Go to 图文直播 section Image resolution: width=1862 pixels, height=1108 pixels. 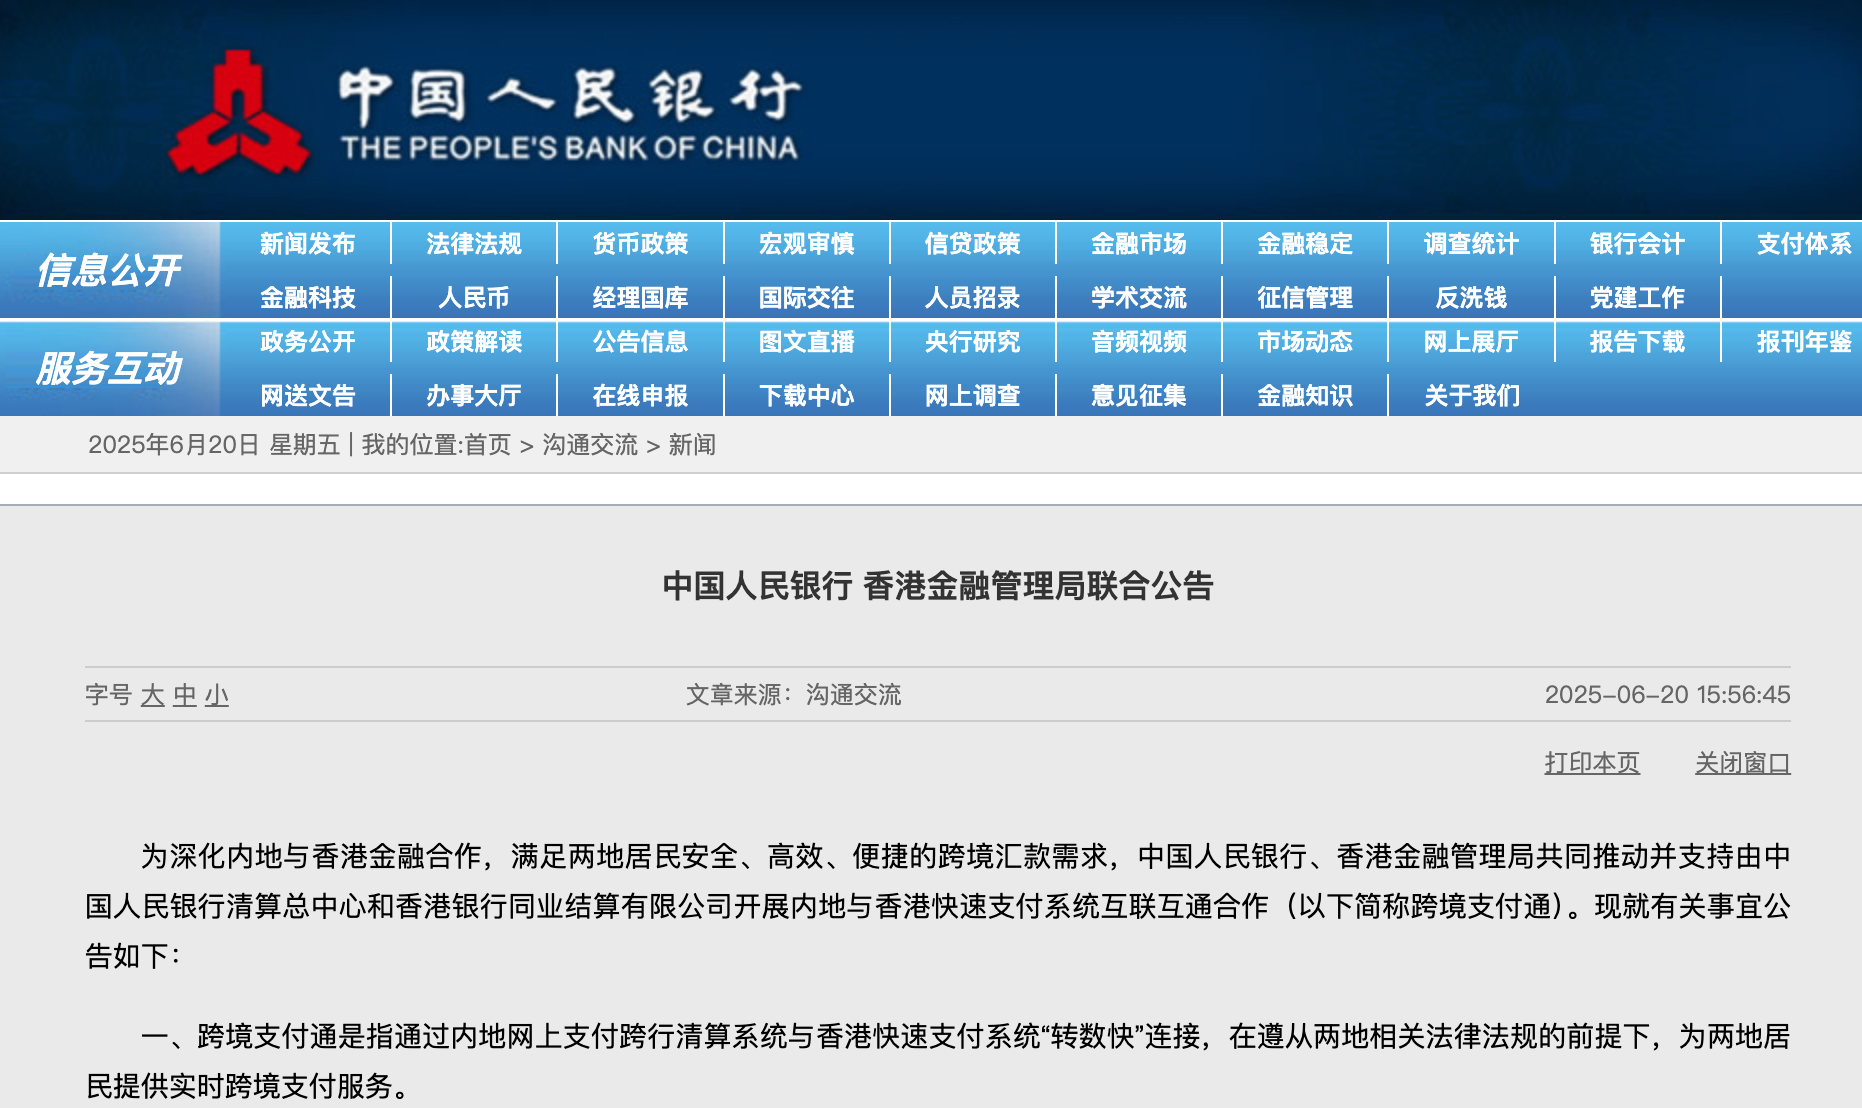tap(806, 342)
